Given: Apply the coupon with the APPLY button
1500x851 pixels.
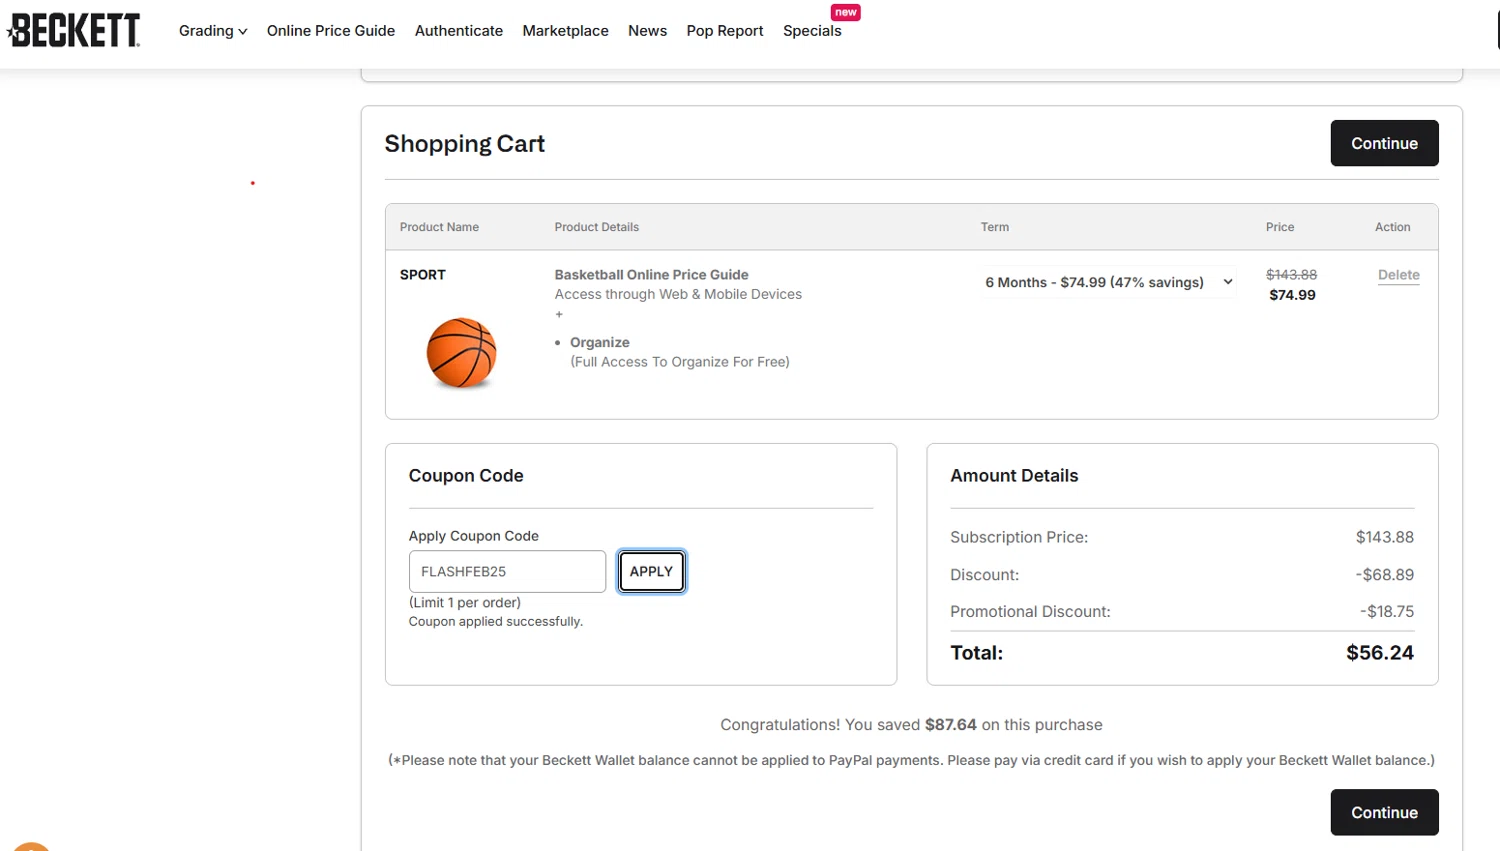Looking at the screenshot, I should [651, 571].
